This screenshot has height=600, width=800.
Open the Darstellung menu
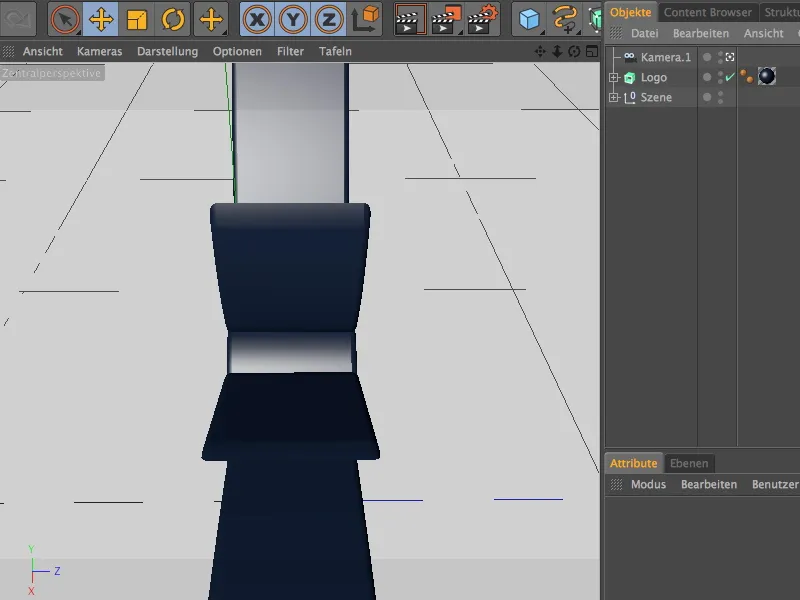click(167, 52)
